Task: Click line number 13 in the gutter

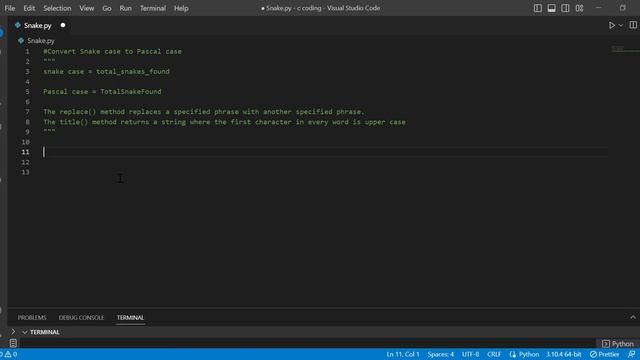Action: click(x=25, y=172)
